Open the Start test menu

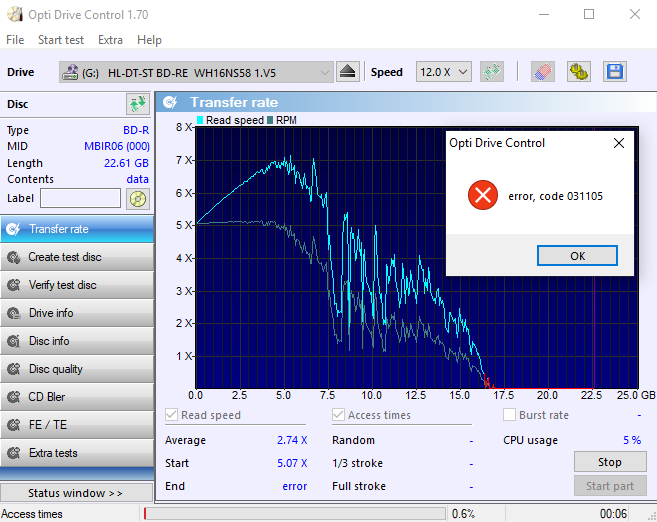pyautogui.click(x=61, y=40)
